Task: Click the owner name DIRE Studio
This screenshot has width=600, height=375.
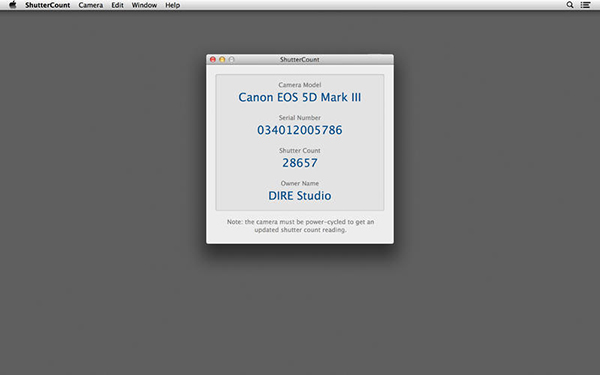Action: [x=300, y=196]
